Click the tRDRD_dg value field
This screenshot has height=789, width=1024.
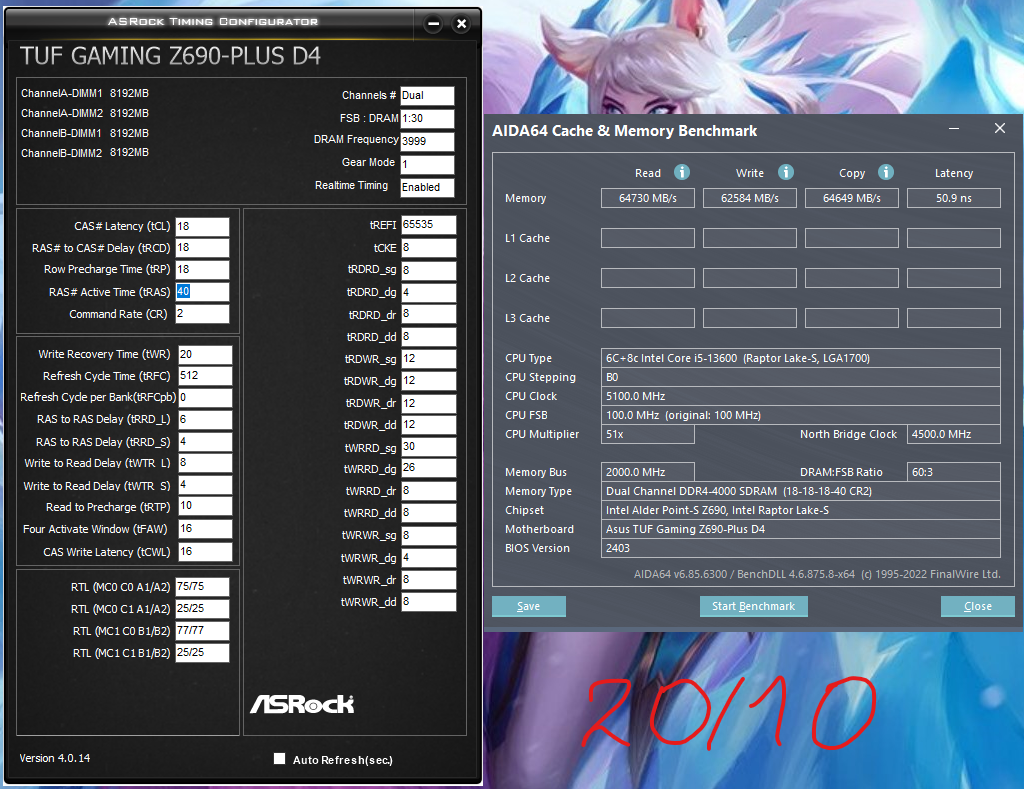pos(428,293)
